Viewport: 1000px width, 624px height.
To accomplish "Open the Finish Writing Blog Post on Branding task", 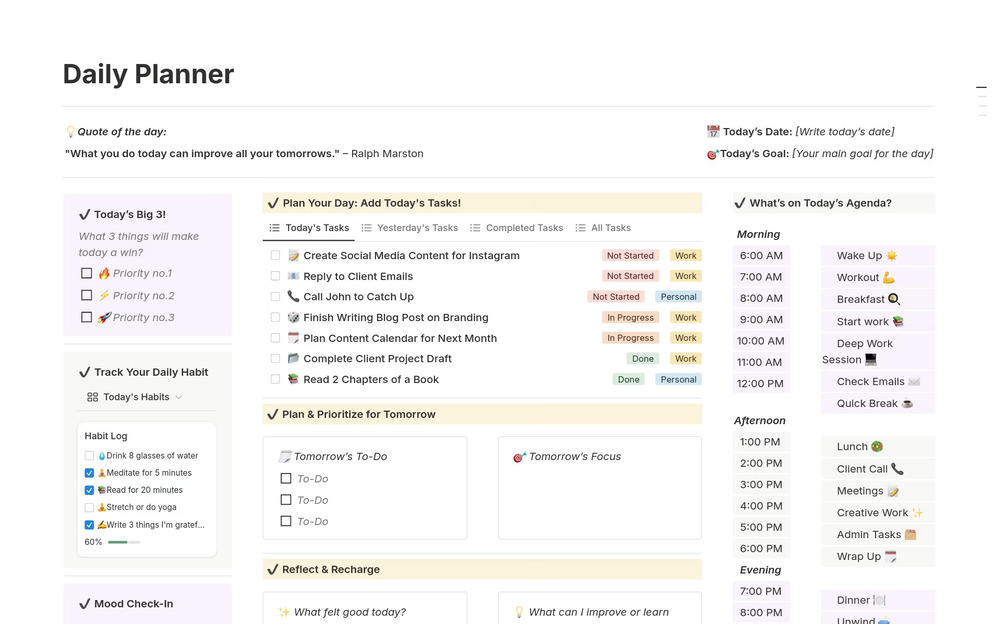I will [396, 317].
